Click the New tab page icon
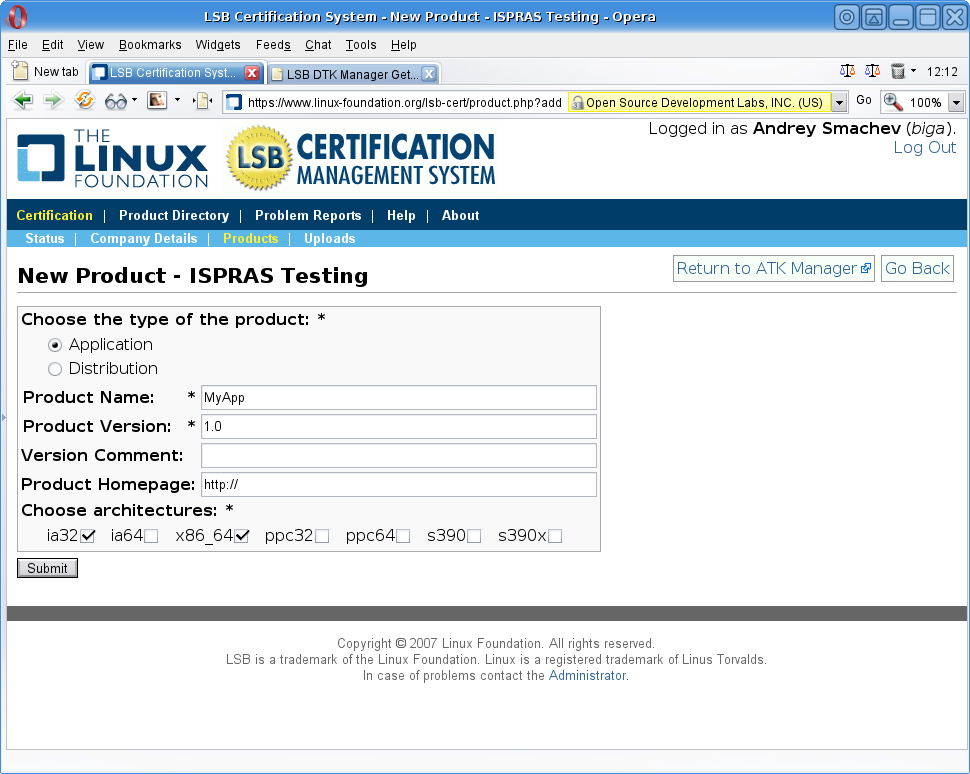This screenshot has height=774, width=970. pos(20,71)
